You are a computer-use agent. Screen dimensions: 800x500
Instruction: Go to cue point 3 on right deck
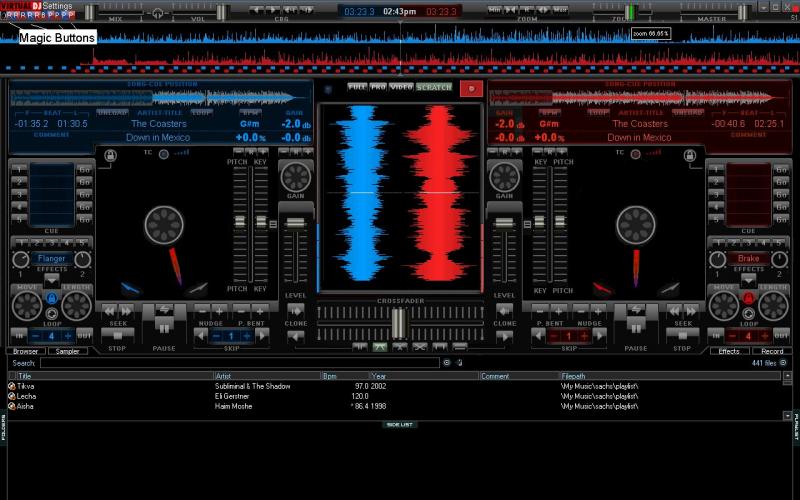(x=781, y=194)
